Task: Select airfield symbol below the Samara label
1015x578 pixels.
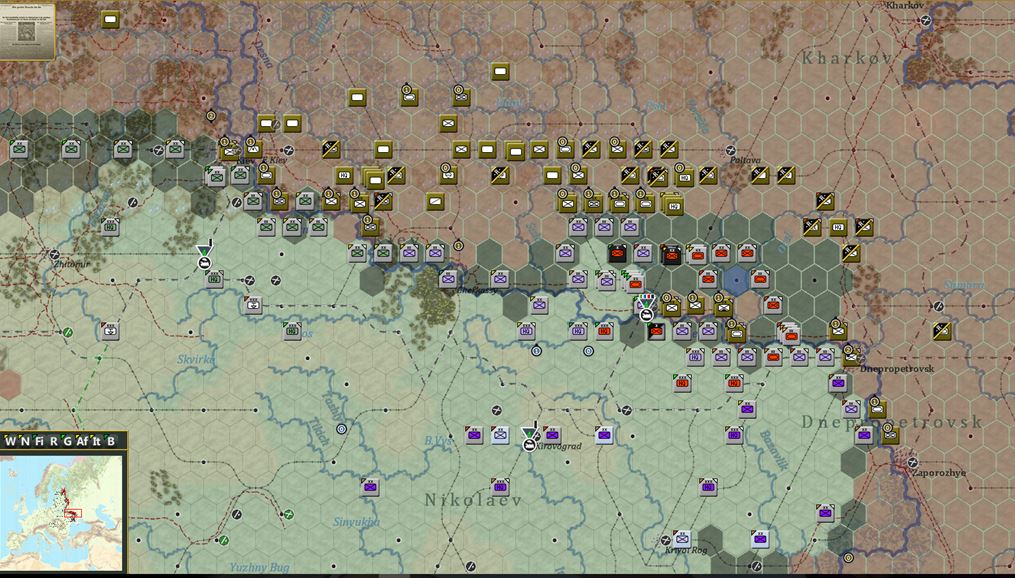Action: click(x=939, y=306)
